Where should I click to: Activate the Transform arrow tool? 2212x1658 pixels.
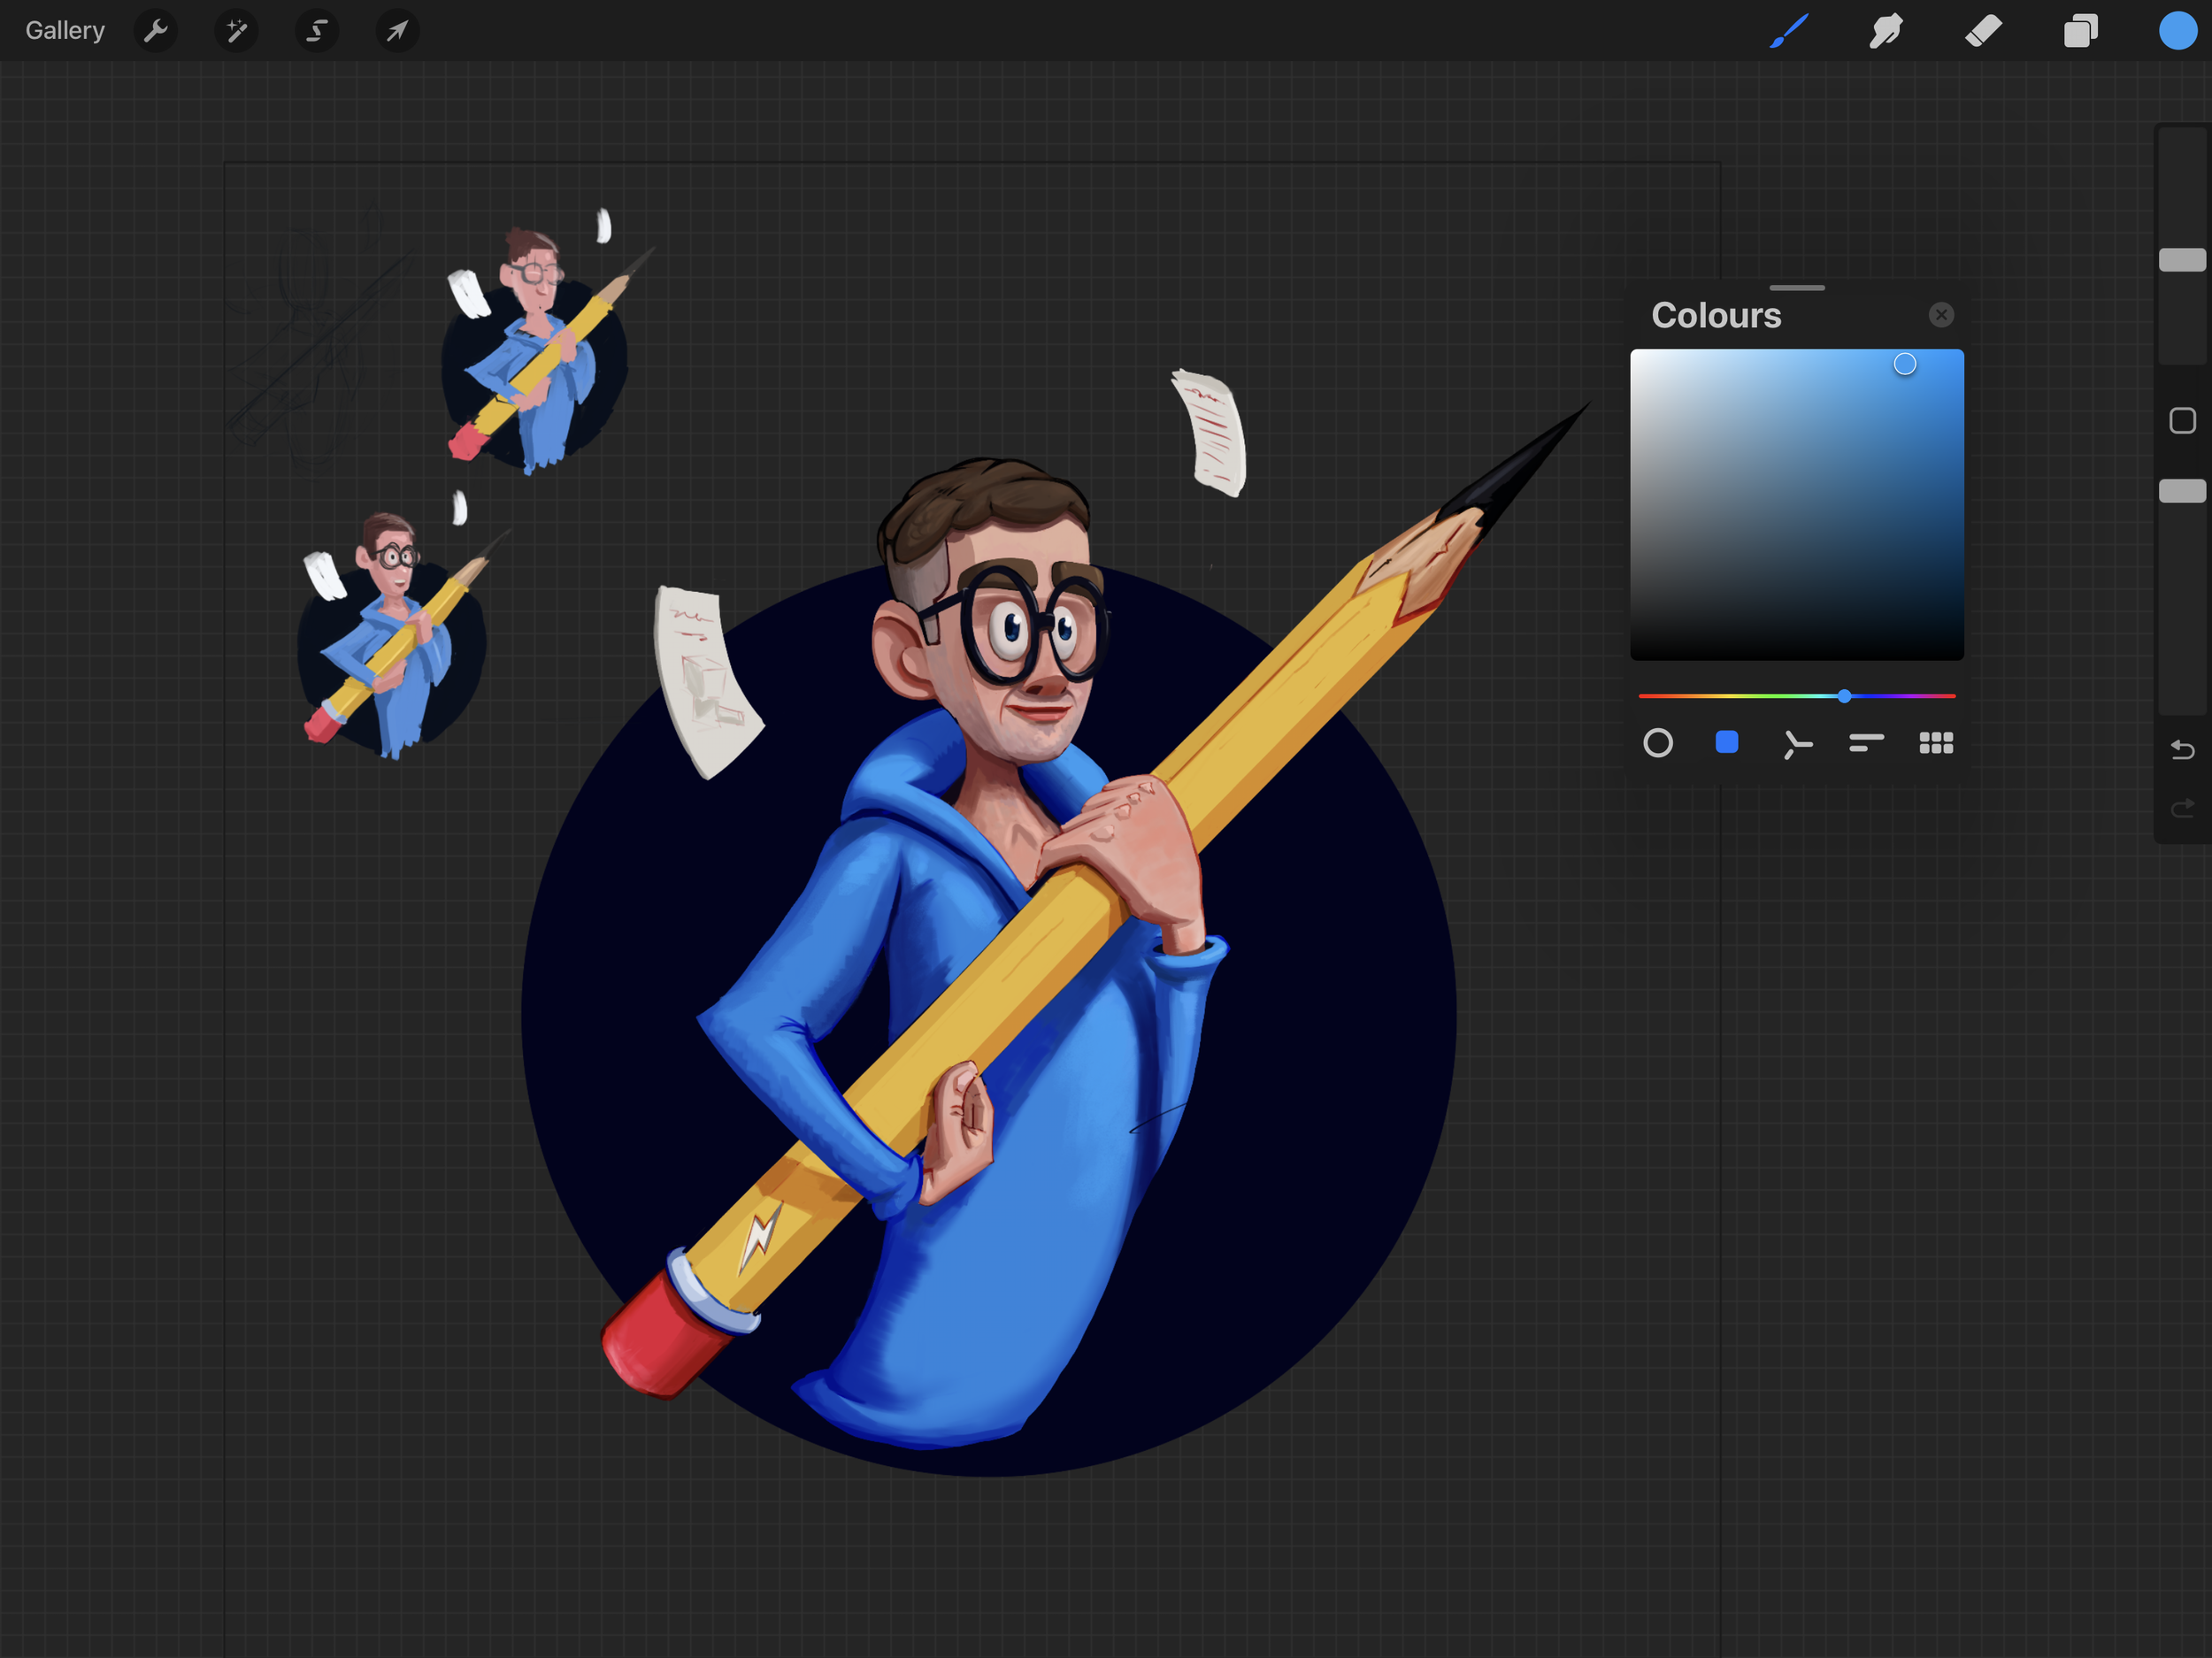coord(397,31)
